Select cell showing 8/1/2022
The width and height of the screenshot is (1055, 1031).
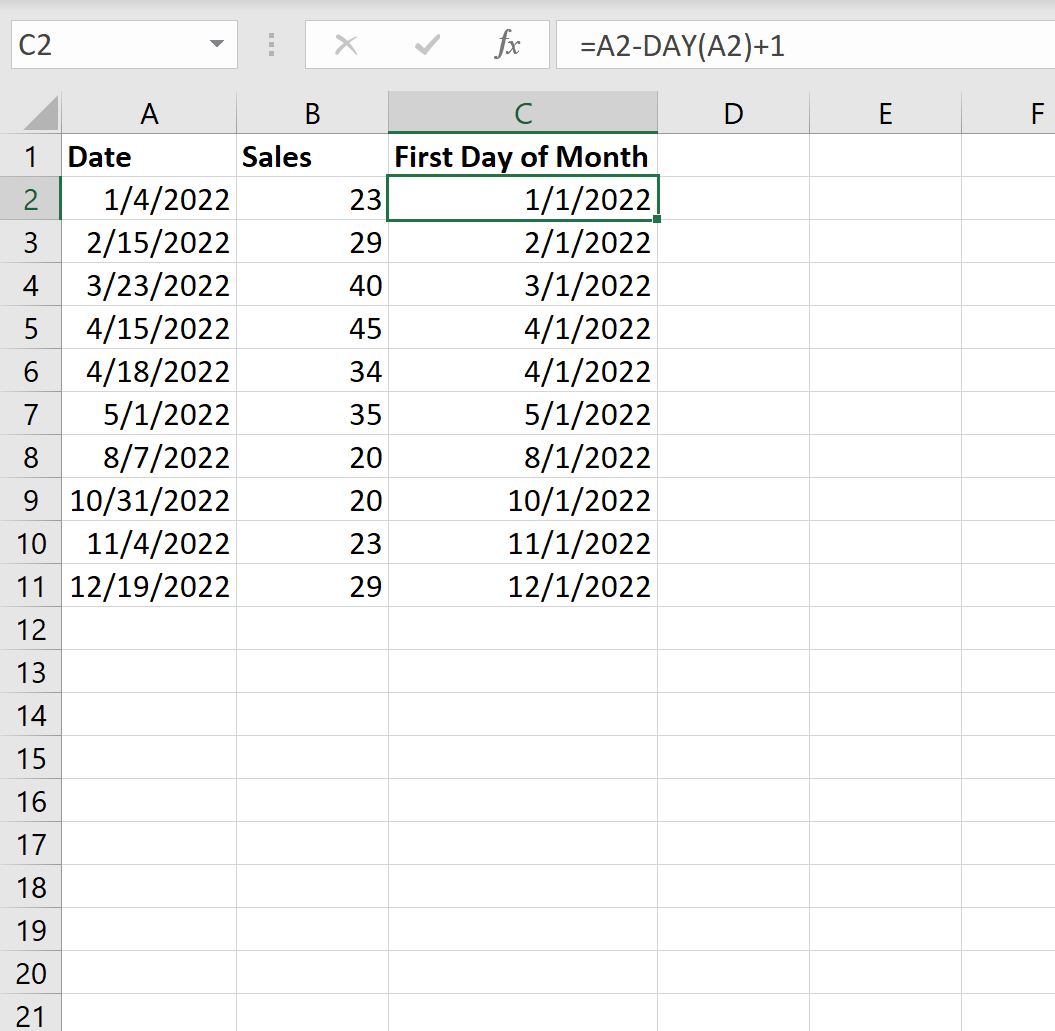523,458
